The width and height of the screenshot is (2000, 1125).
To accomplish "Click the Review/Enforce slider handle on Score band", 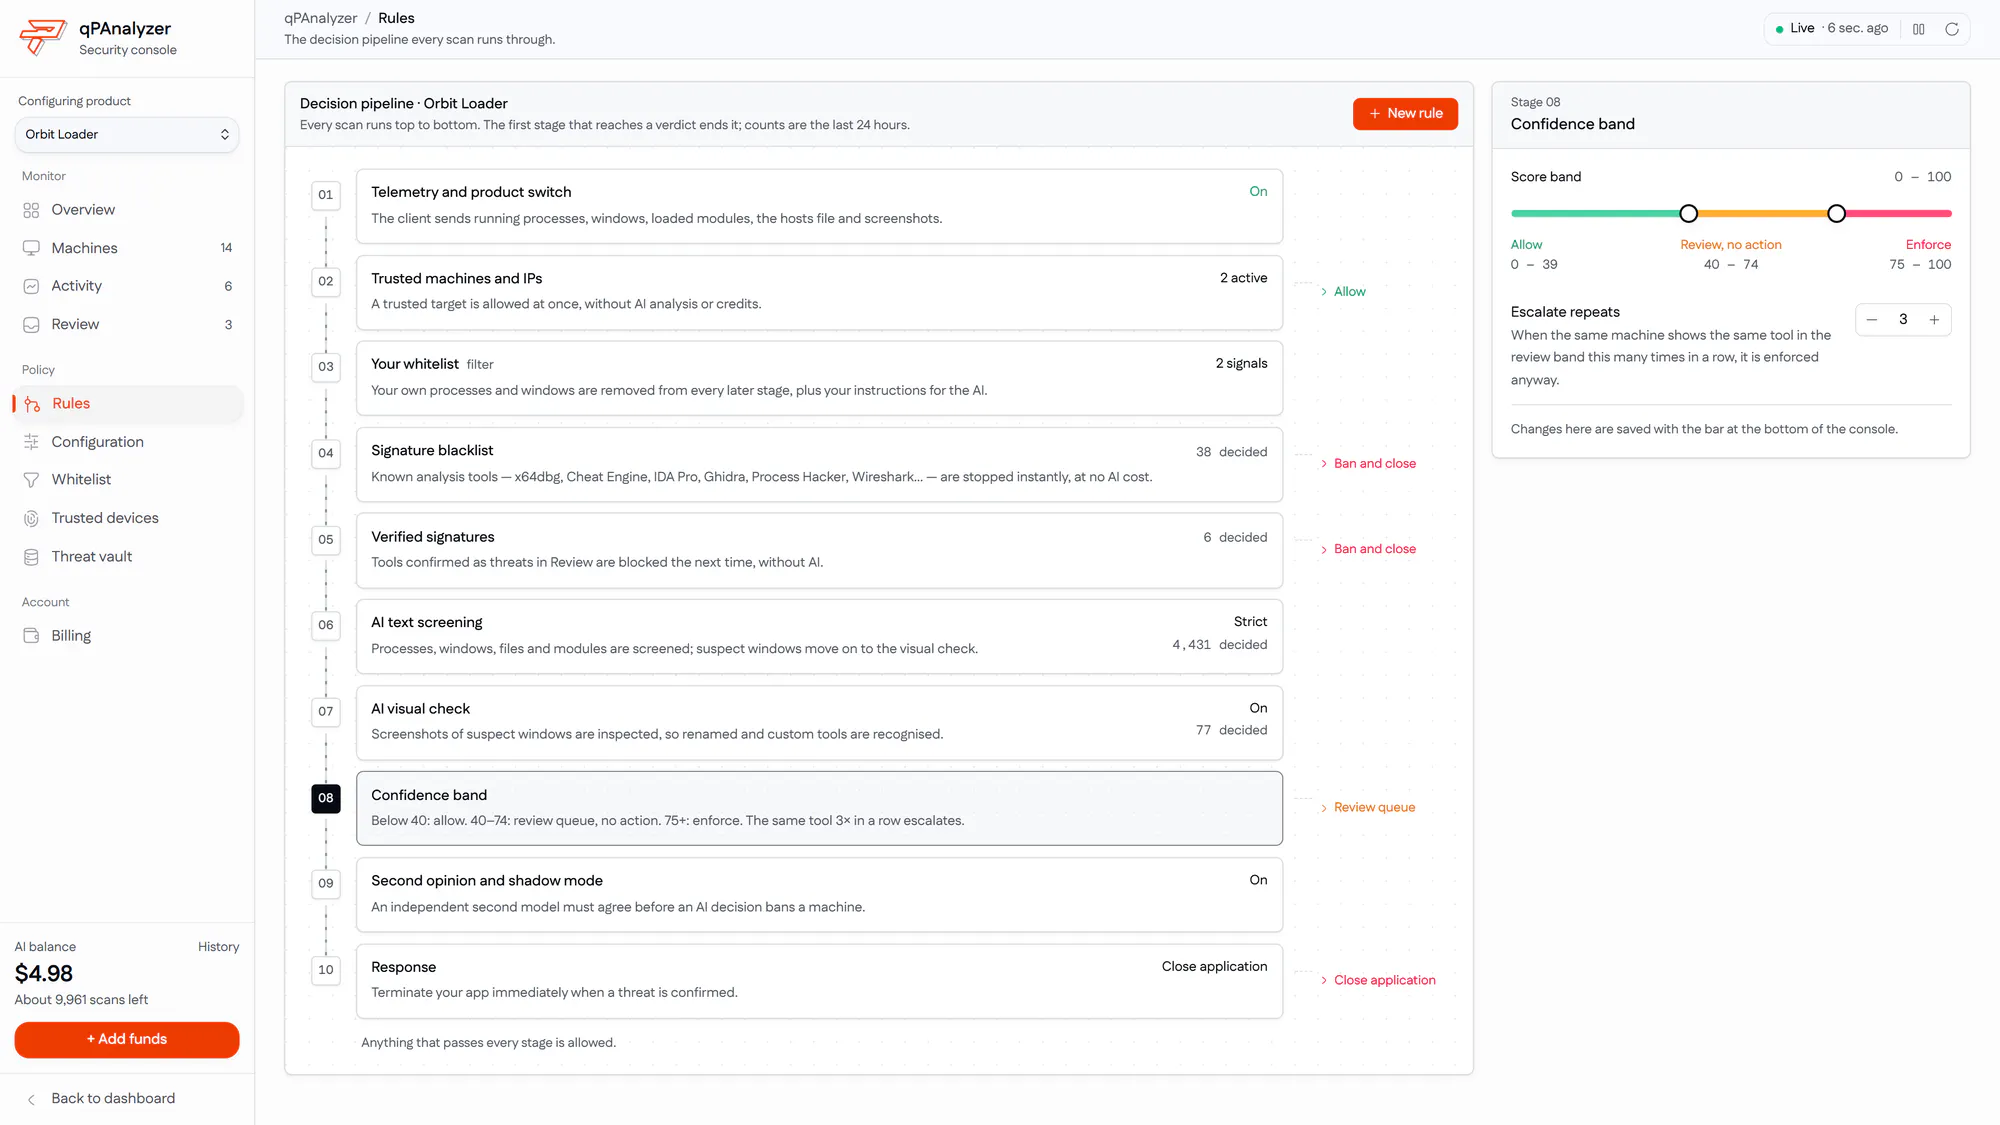I will pos(1836,214).
